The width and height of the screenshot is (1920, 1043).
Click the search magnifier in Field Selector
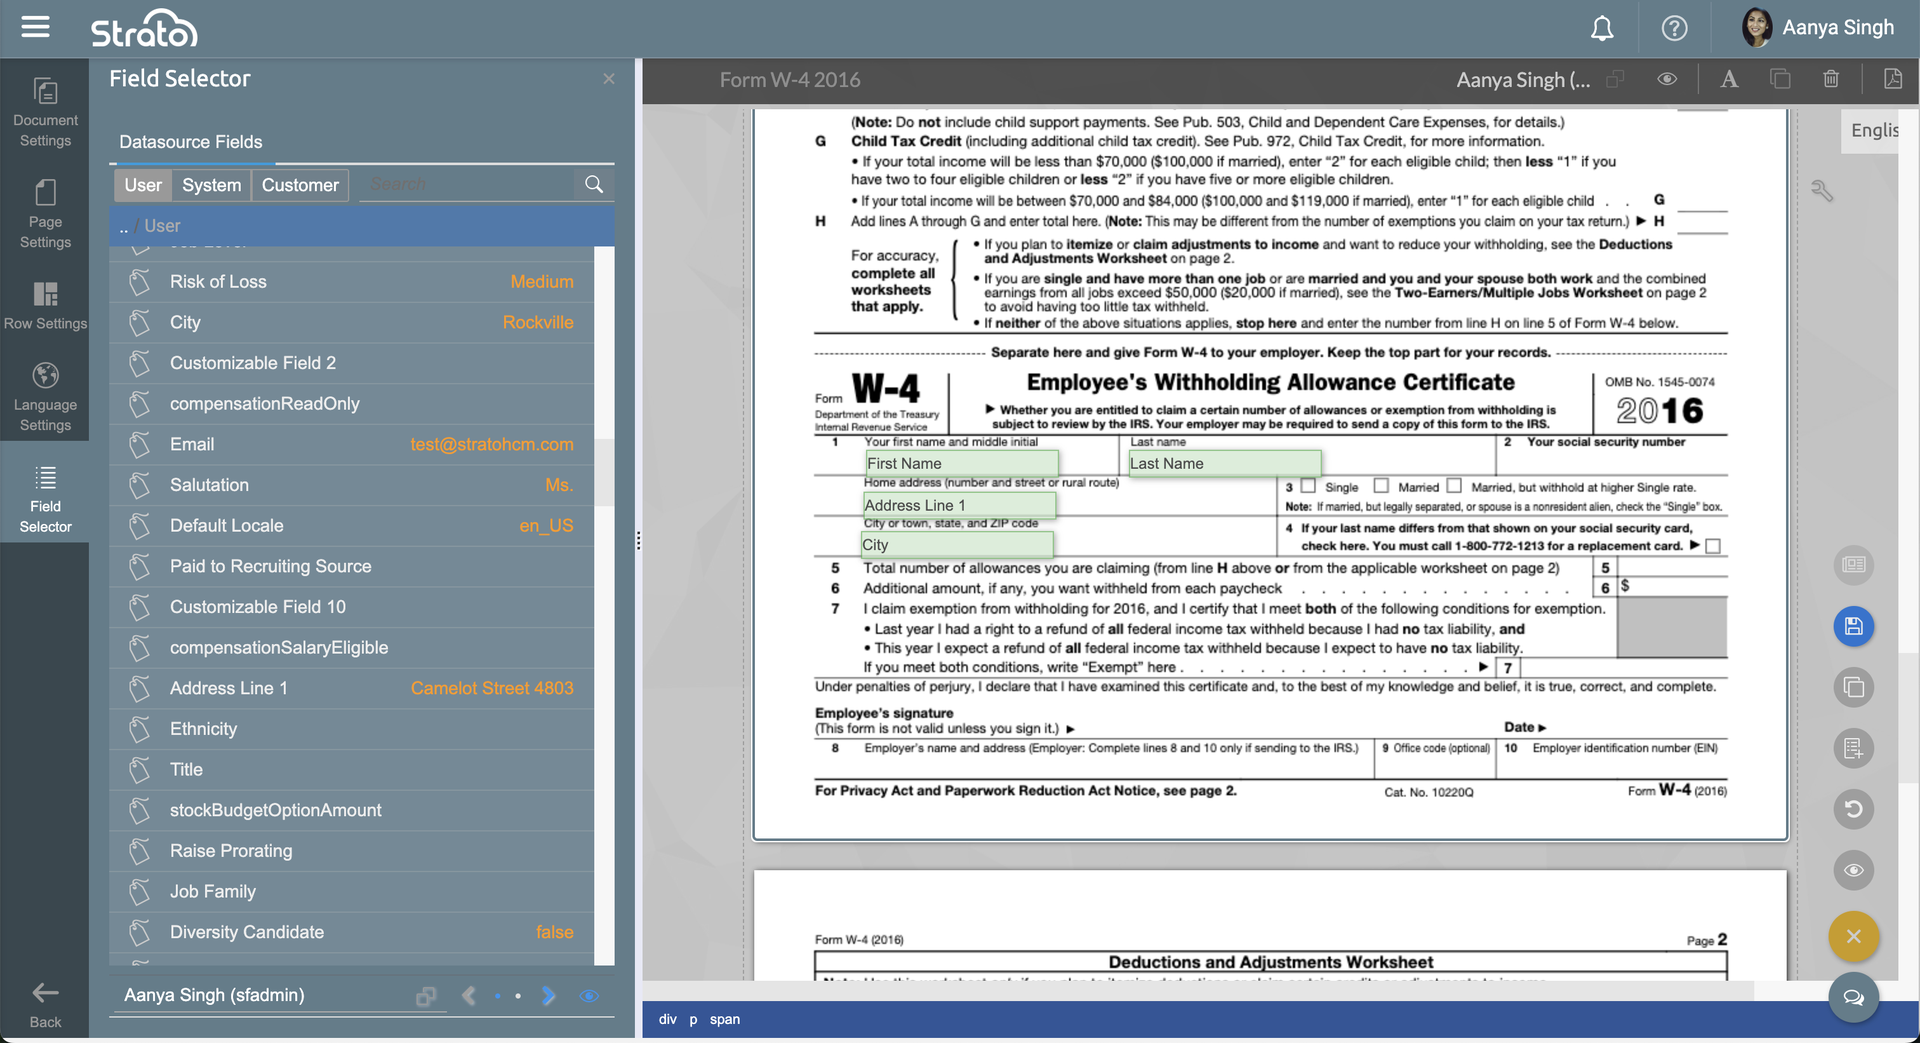tap(594, 184)
